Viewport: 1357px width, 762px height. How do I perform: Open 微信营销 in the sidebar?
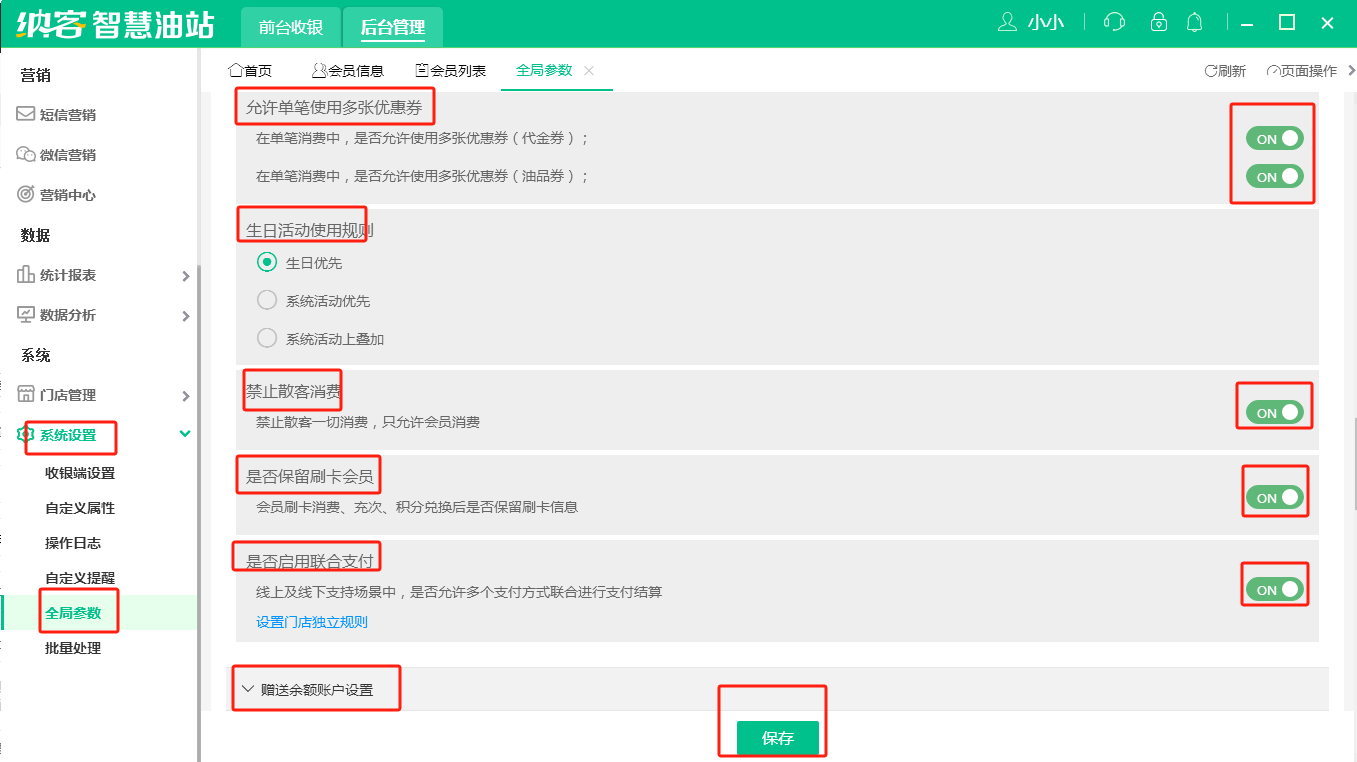tap(67, 155)
